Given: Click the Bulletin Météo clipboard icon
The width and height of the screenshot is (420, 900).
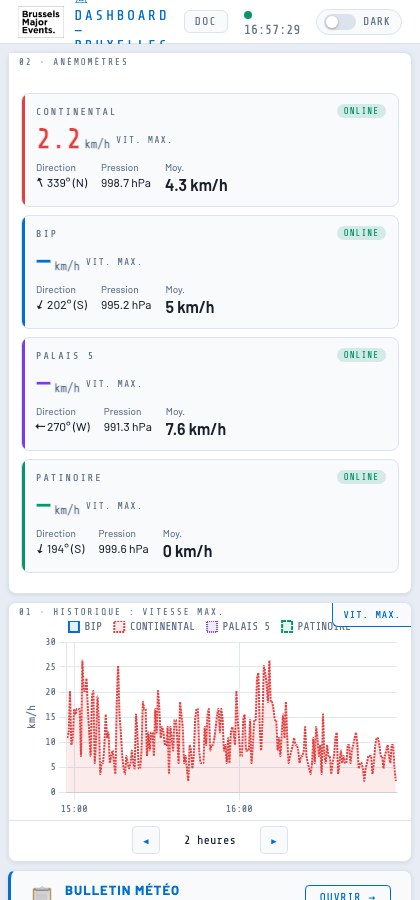Looking at the screenshot, I should pos(41,894).
